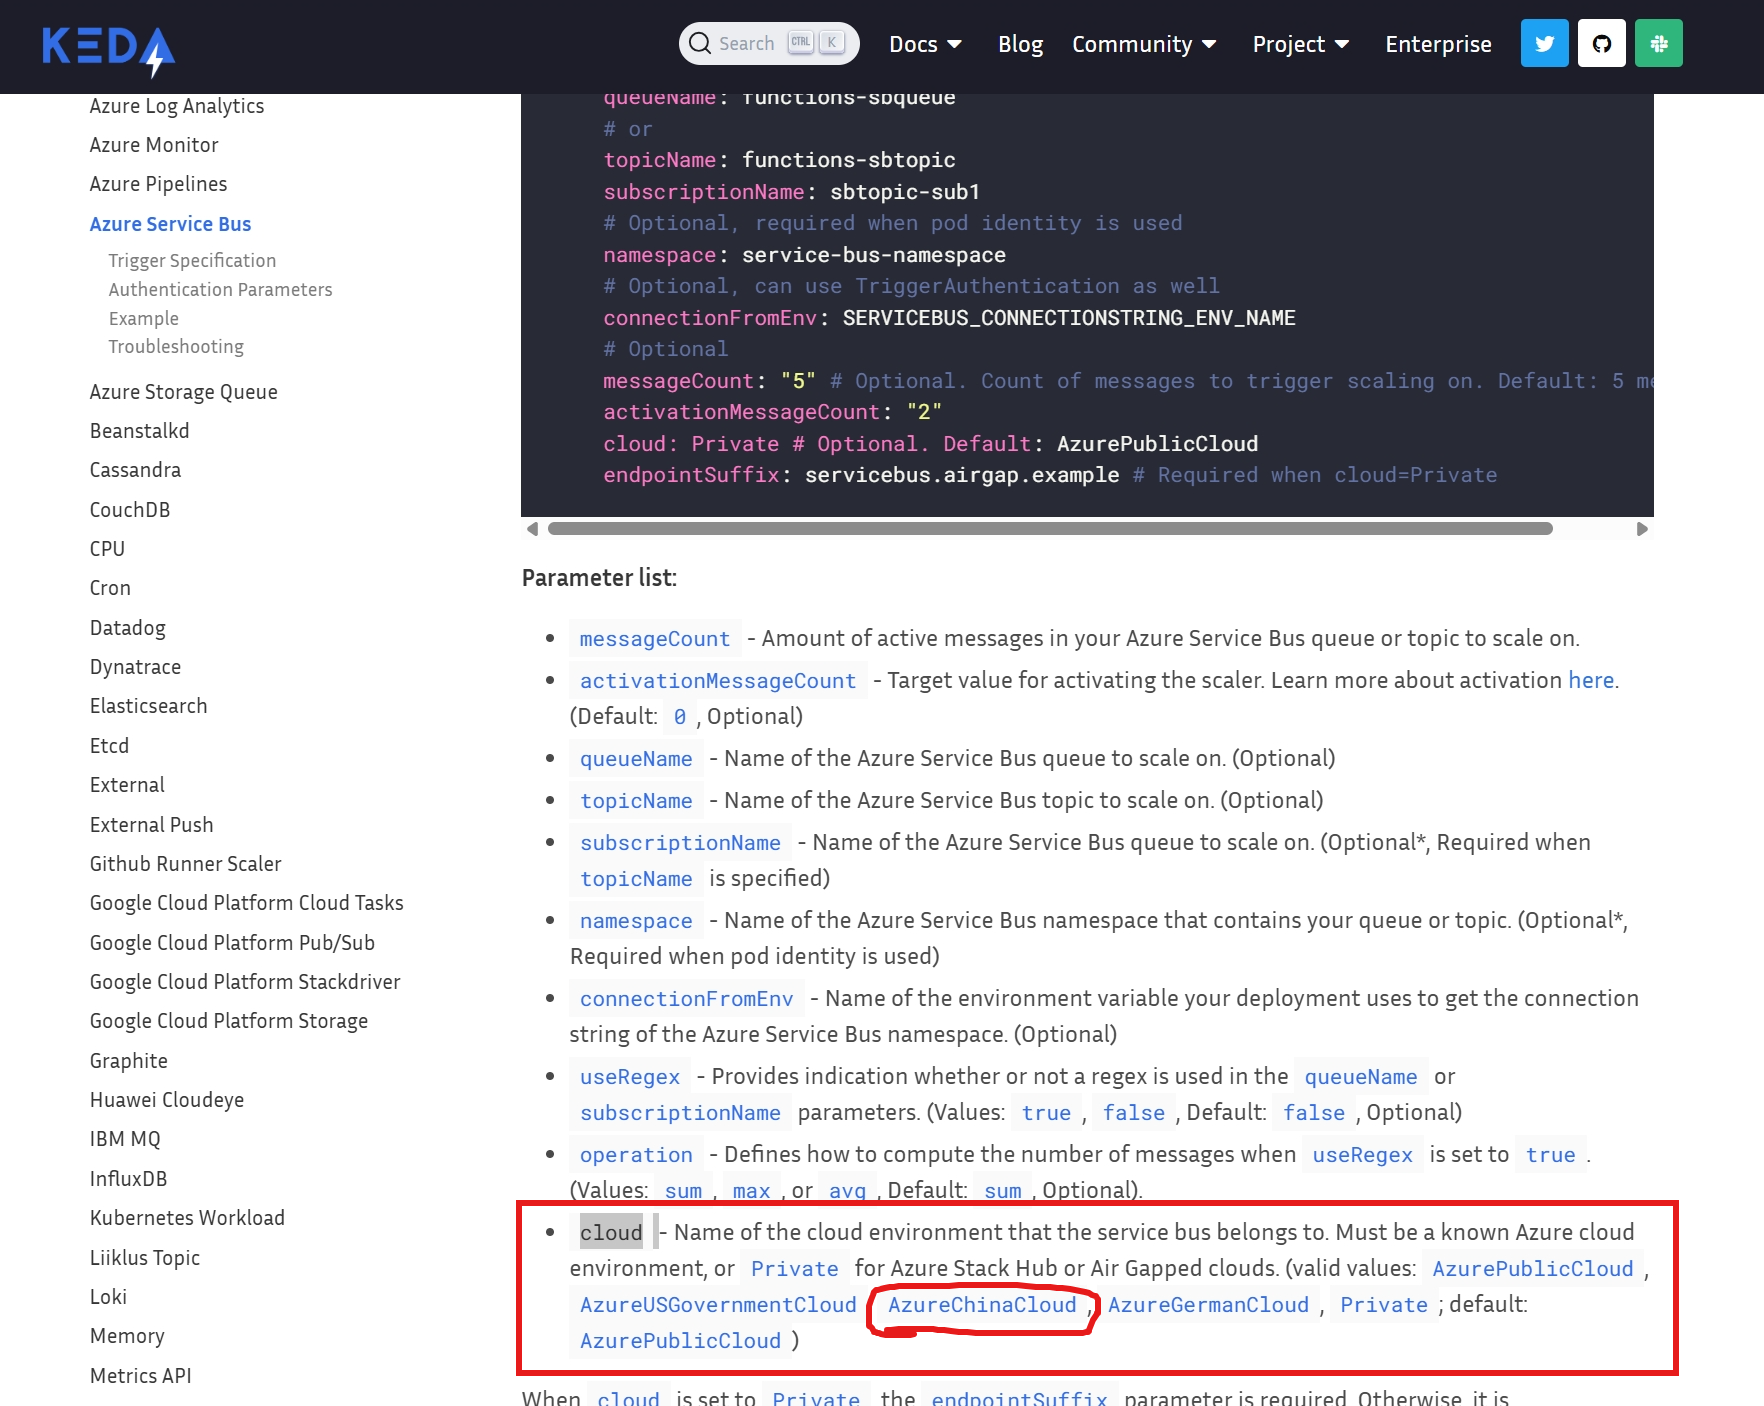The image size is (1764, 1406).
Task: Jump to Trigger Specification section
Action: [x=192, y=260]
